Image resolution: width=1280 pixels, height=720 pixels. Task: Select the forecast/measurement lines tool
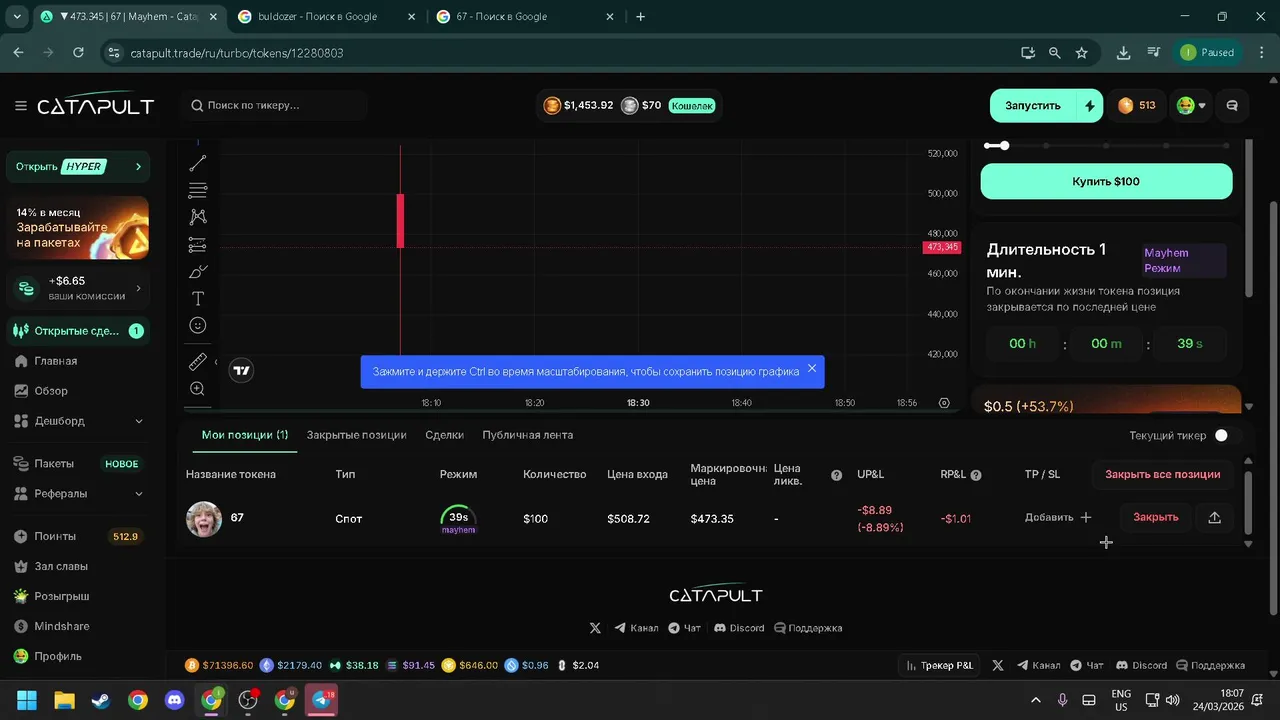198,244
